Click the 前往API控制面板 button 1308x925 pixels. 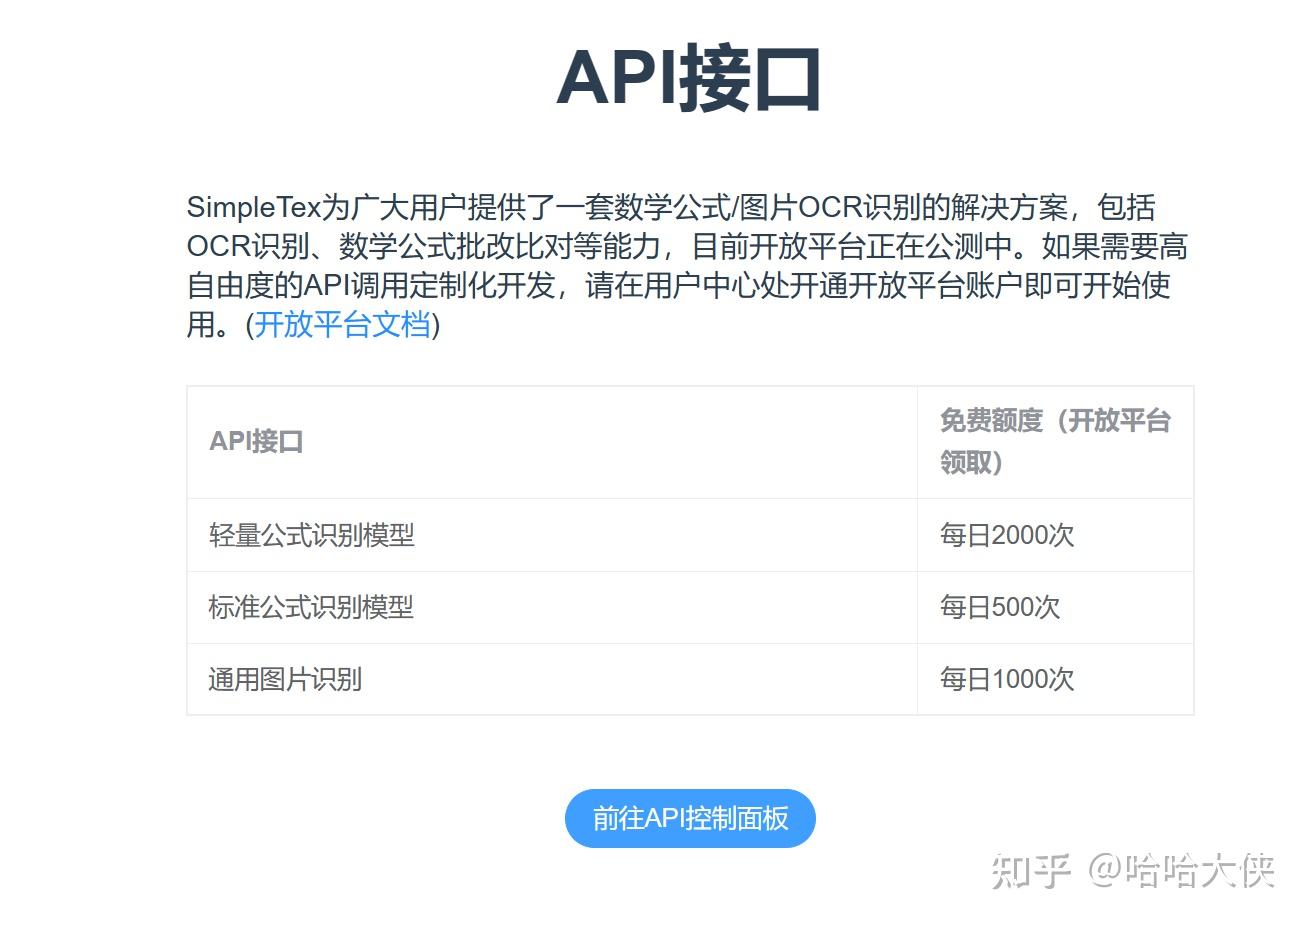coord(689,818)
